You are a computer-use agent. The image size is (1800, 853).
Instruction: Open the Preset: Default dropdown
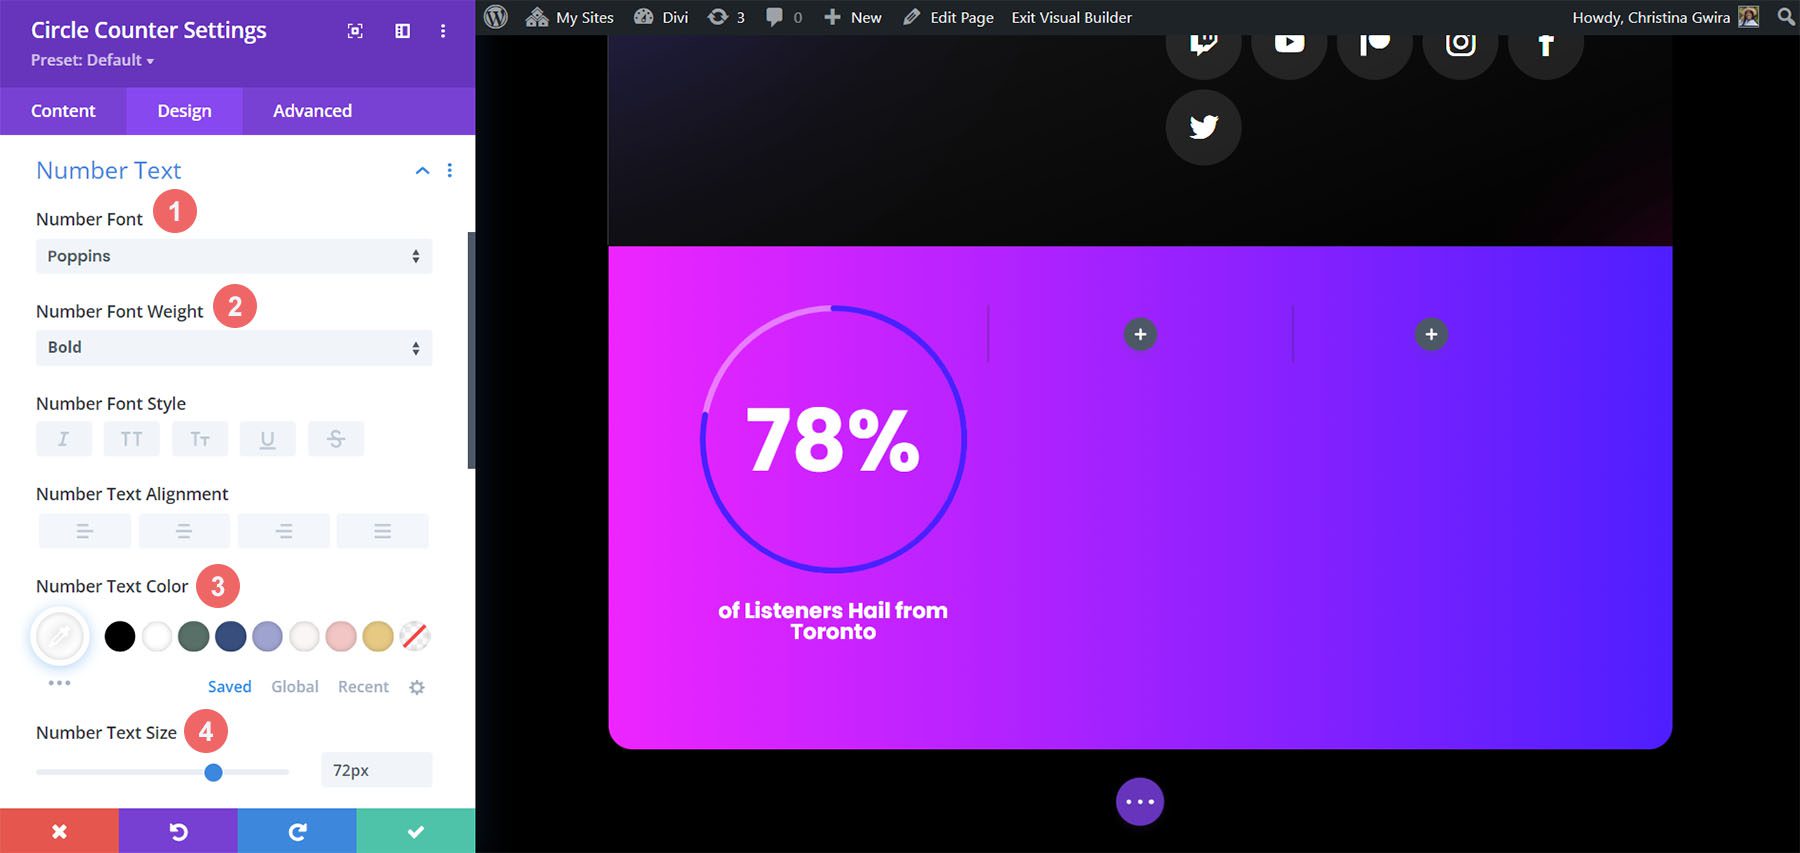pos(92,60)
